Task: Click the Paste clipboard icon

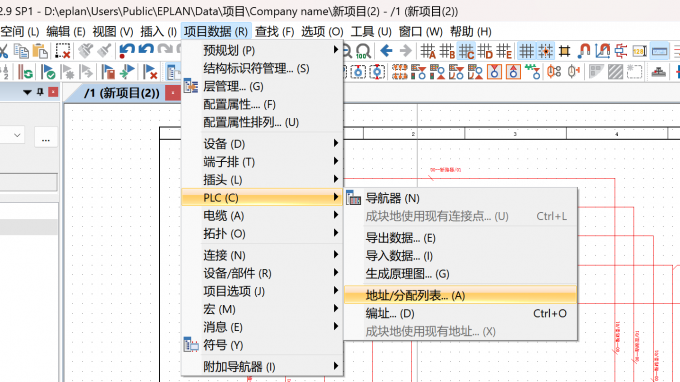Action: 40,51
